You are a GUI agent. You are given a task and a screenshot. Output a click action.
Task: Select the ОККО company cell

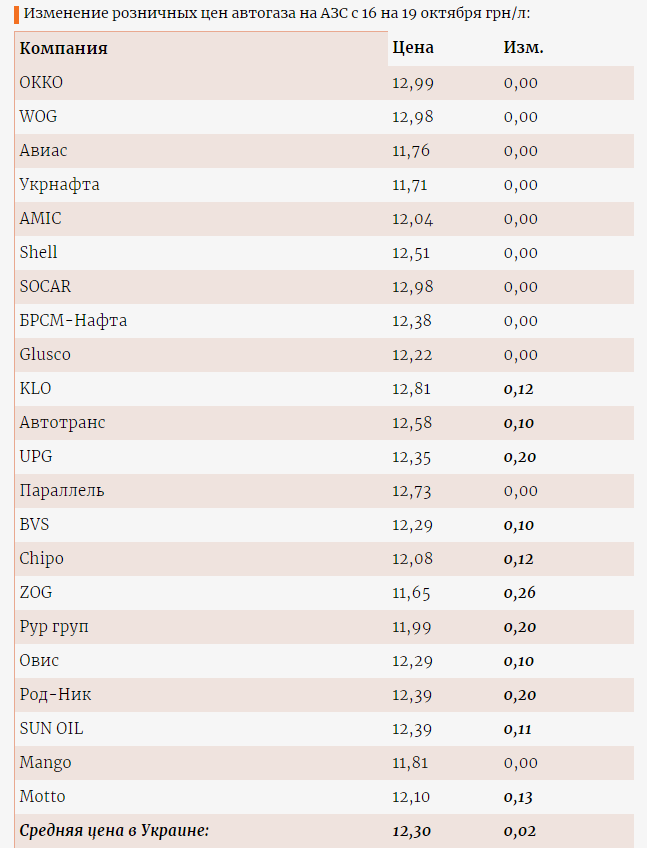click(x=41, y=82)
